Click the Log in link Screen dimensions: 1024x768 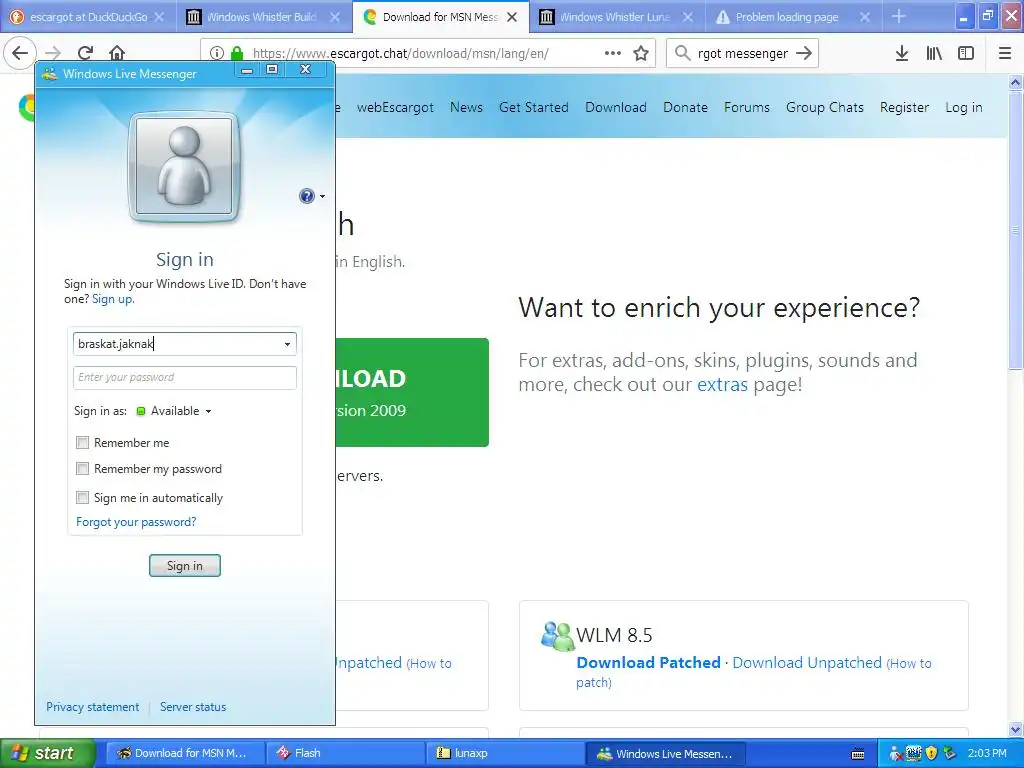pyautogui.click(x=964, y=107)
